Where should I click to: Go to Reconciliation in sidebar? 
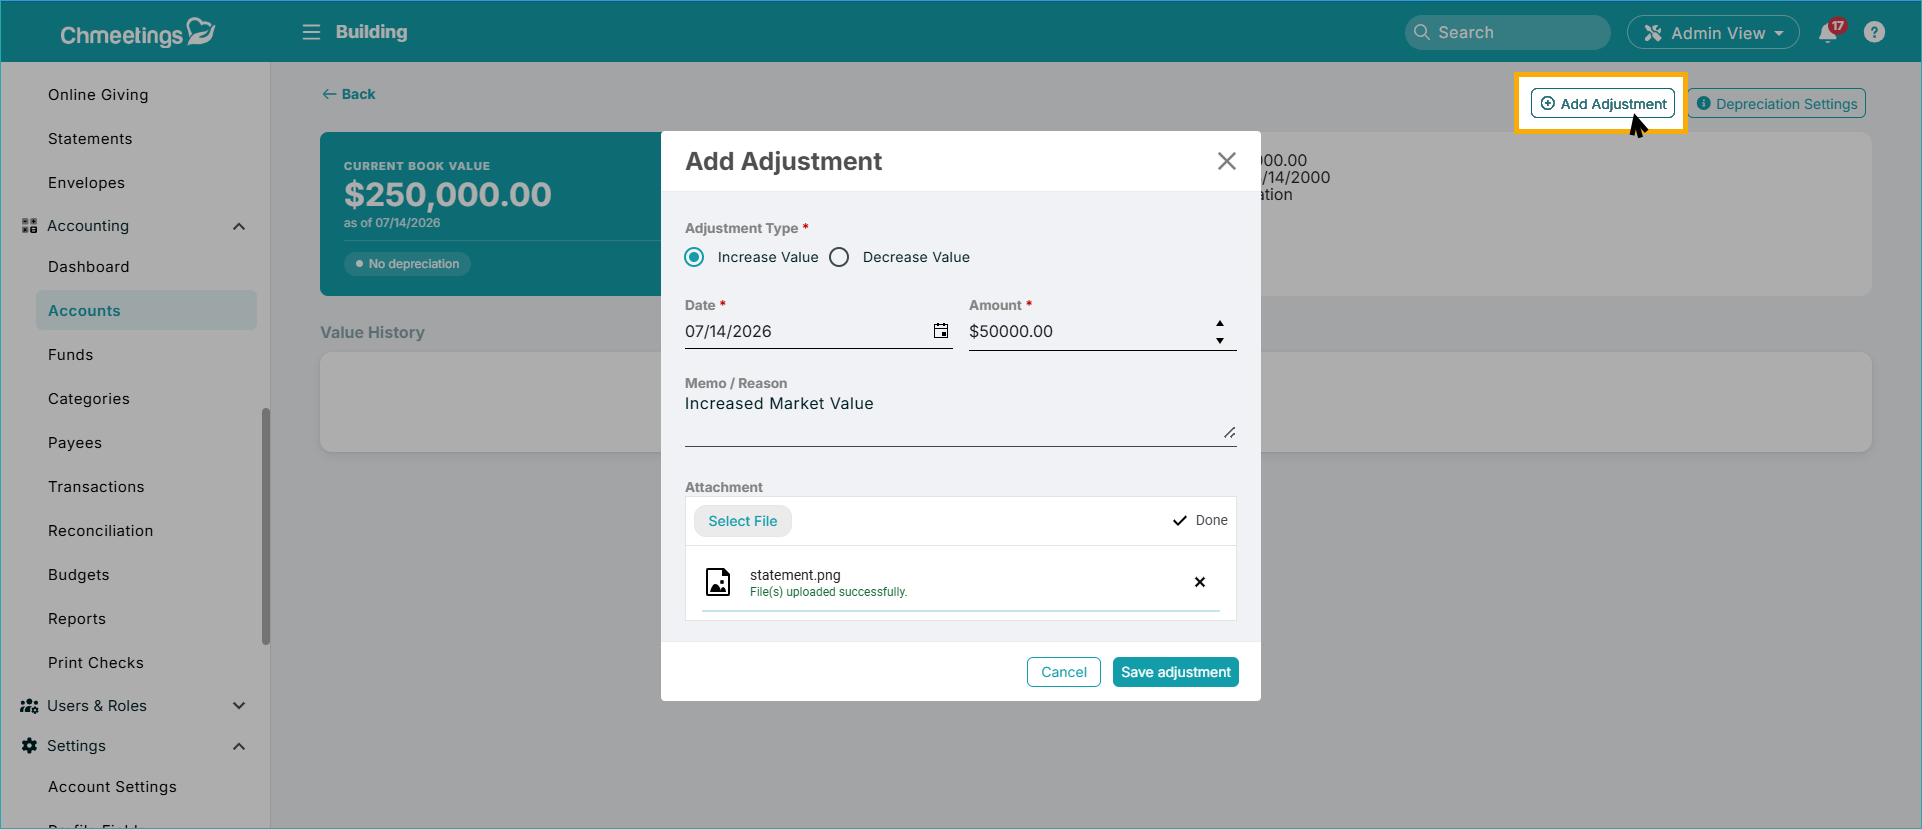(x=101, y=531)
